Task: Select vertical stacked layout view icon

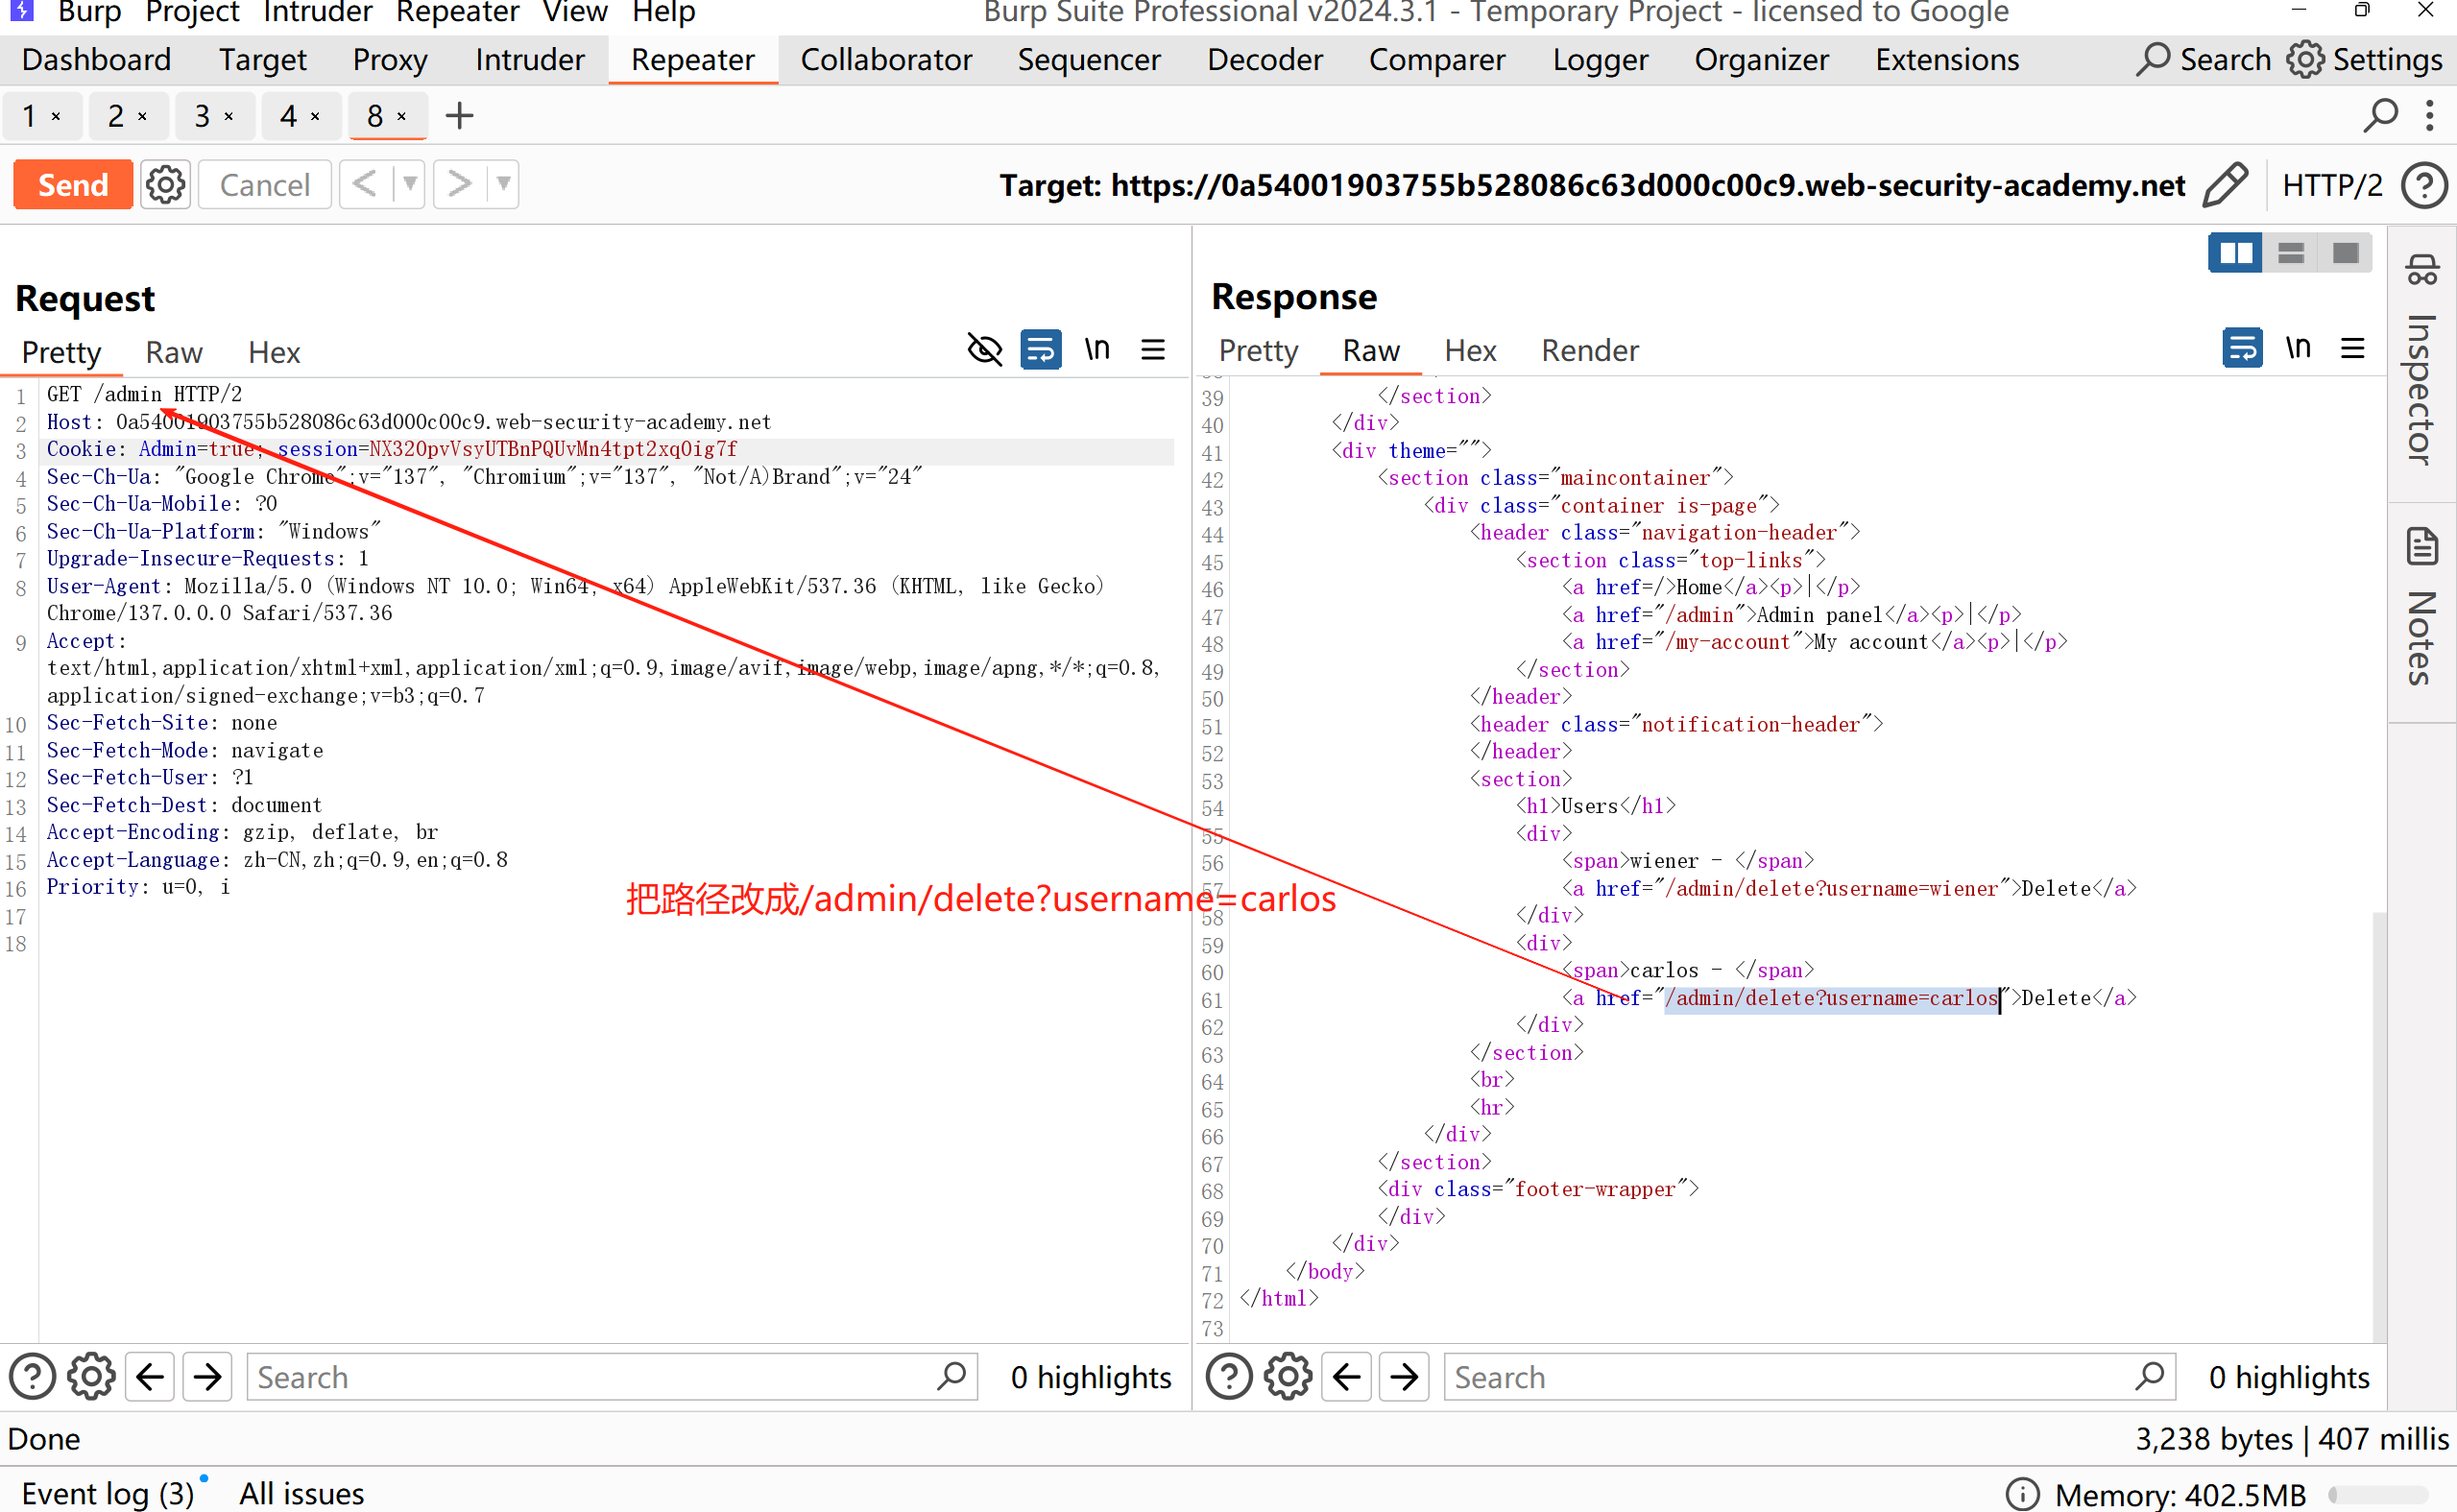Action: click(x=2291, y=253)
